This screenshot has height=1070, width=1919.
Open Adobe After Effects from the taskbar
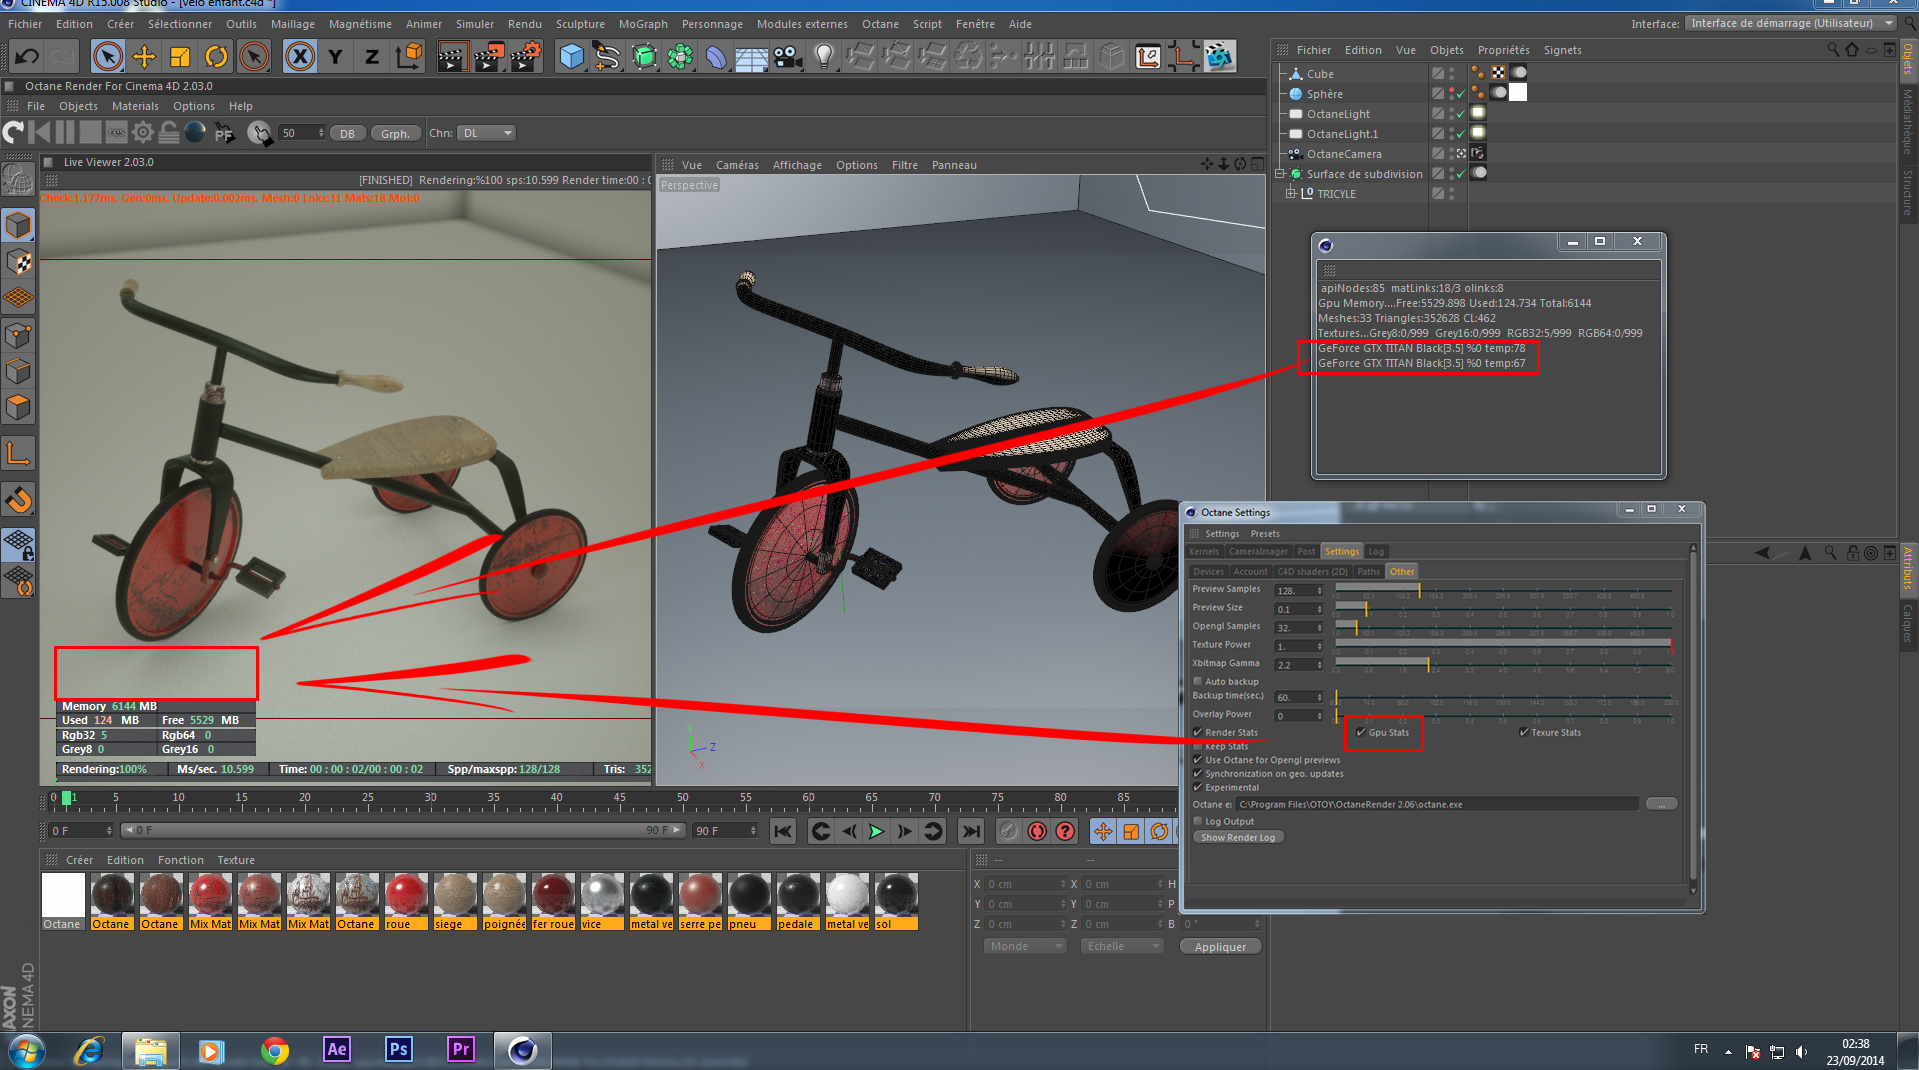(x=337, y=1049)
